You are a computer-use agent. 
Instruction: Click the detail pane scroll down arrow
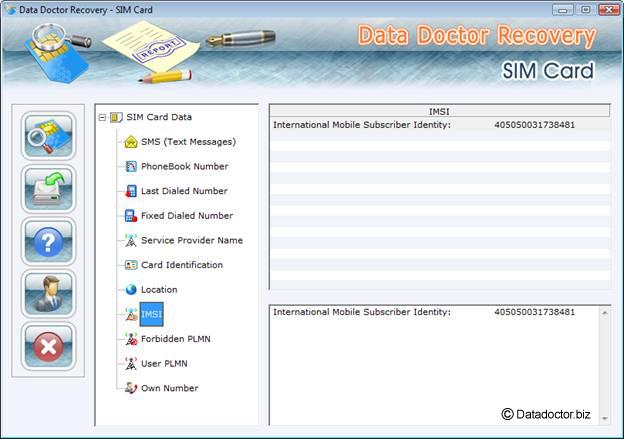[x=604, y=418]
